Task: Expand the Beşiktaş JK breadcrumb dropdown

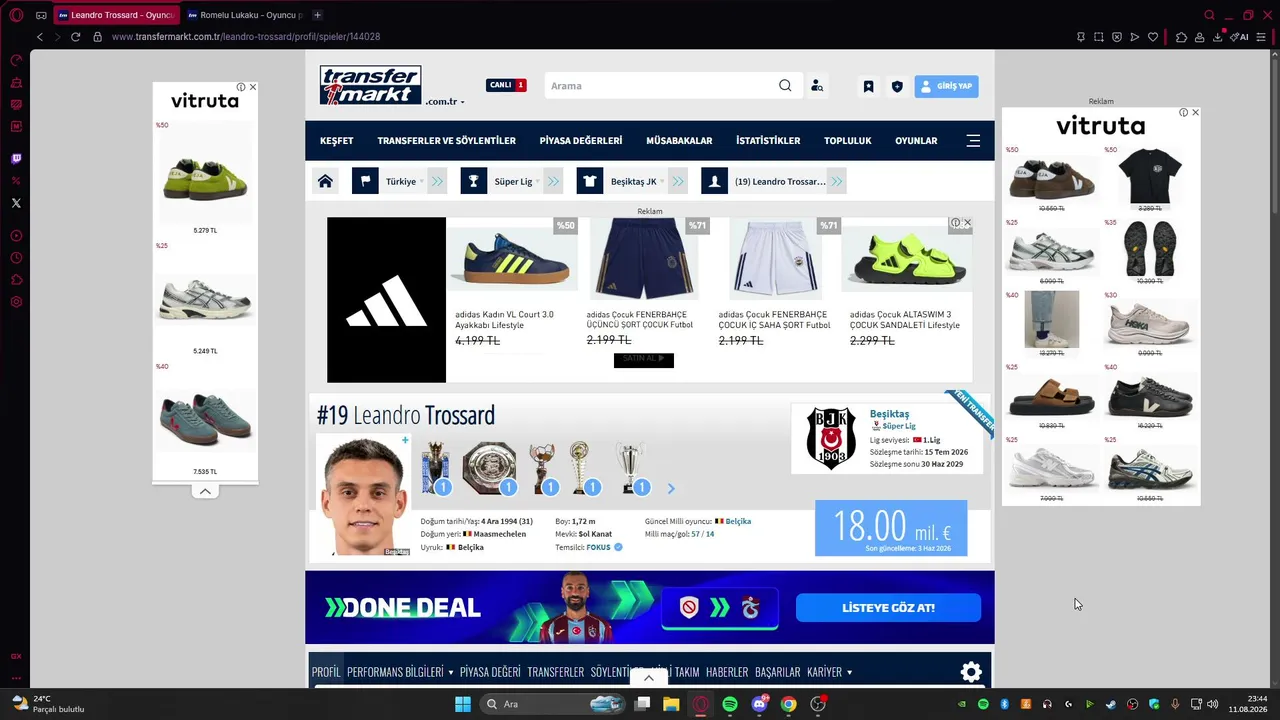Action: [x=678, y=182]
